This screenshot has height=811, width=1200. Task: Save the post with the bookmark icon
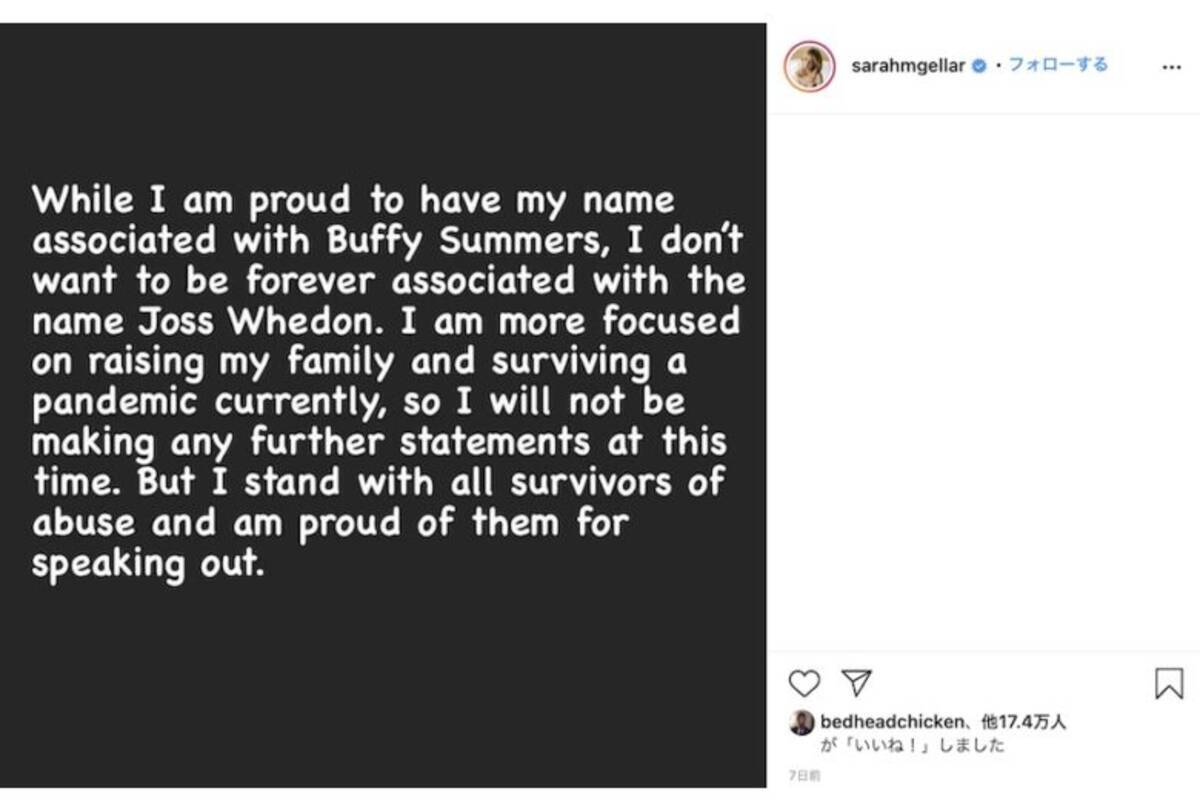tap(1168, 683)
